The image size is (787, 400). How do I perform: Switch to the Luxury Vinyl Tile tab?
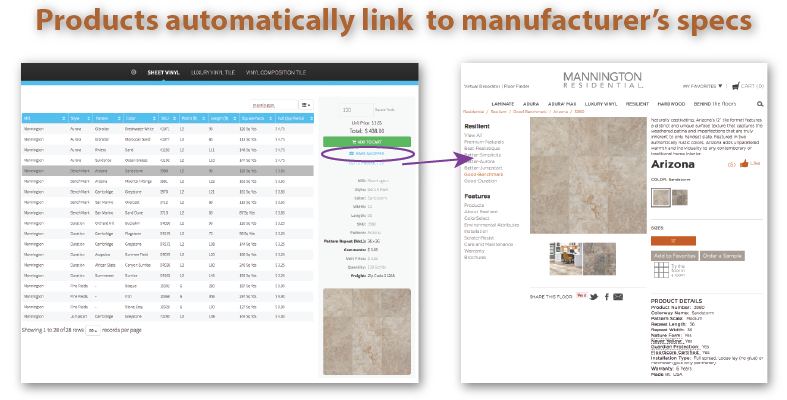pos(206,73)
